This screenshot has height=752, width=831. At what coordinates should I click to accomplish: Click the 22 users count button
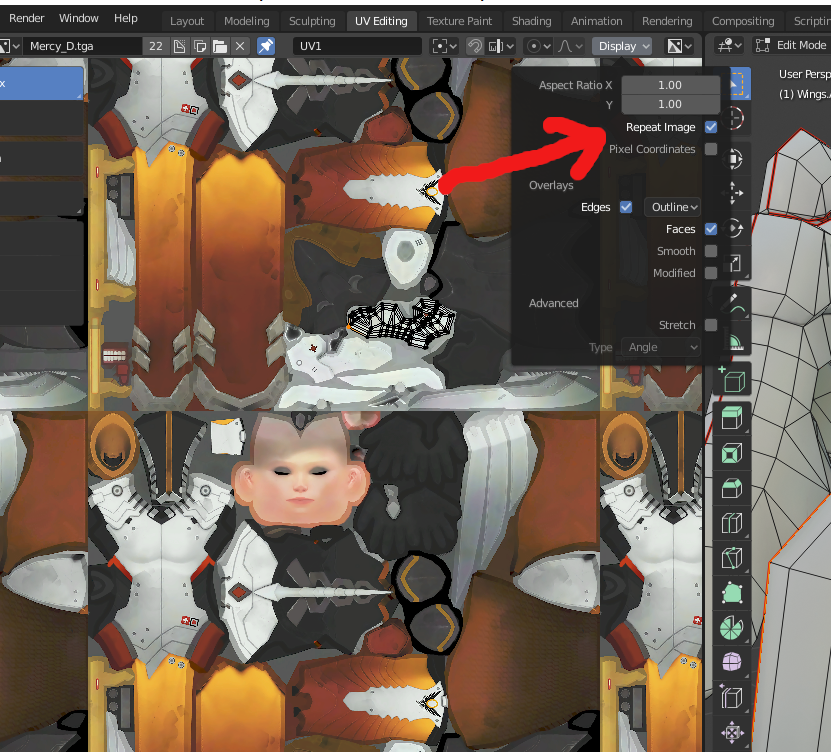point(156,46)
